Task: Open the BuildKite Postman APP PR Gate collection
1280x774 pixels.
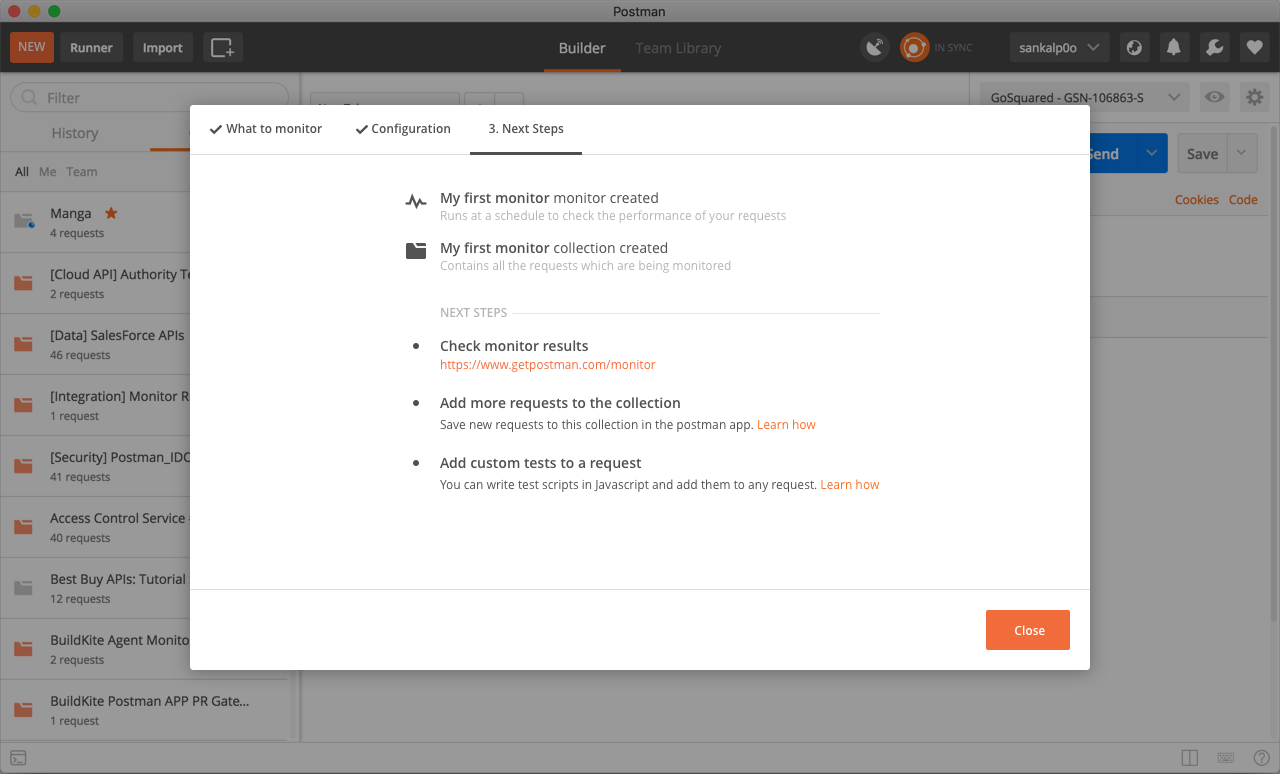Action: tap(144, 710)
